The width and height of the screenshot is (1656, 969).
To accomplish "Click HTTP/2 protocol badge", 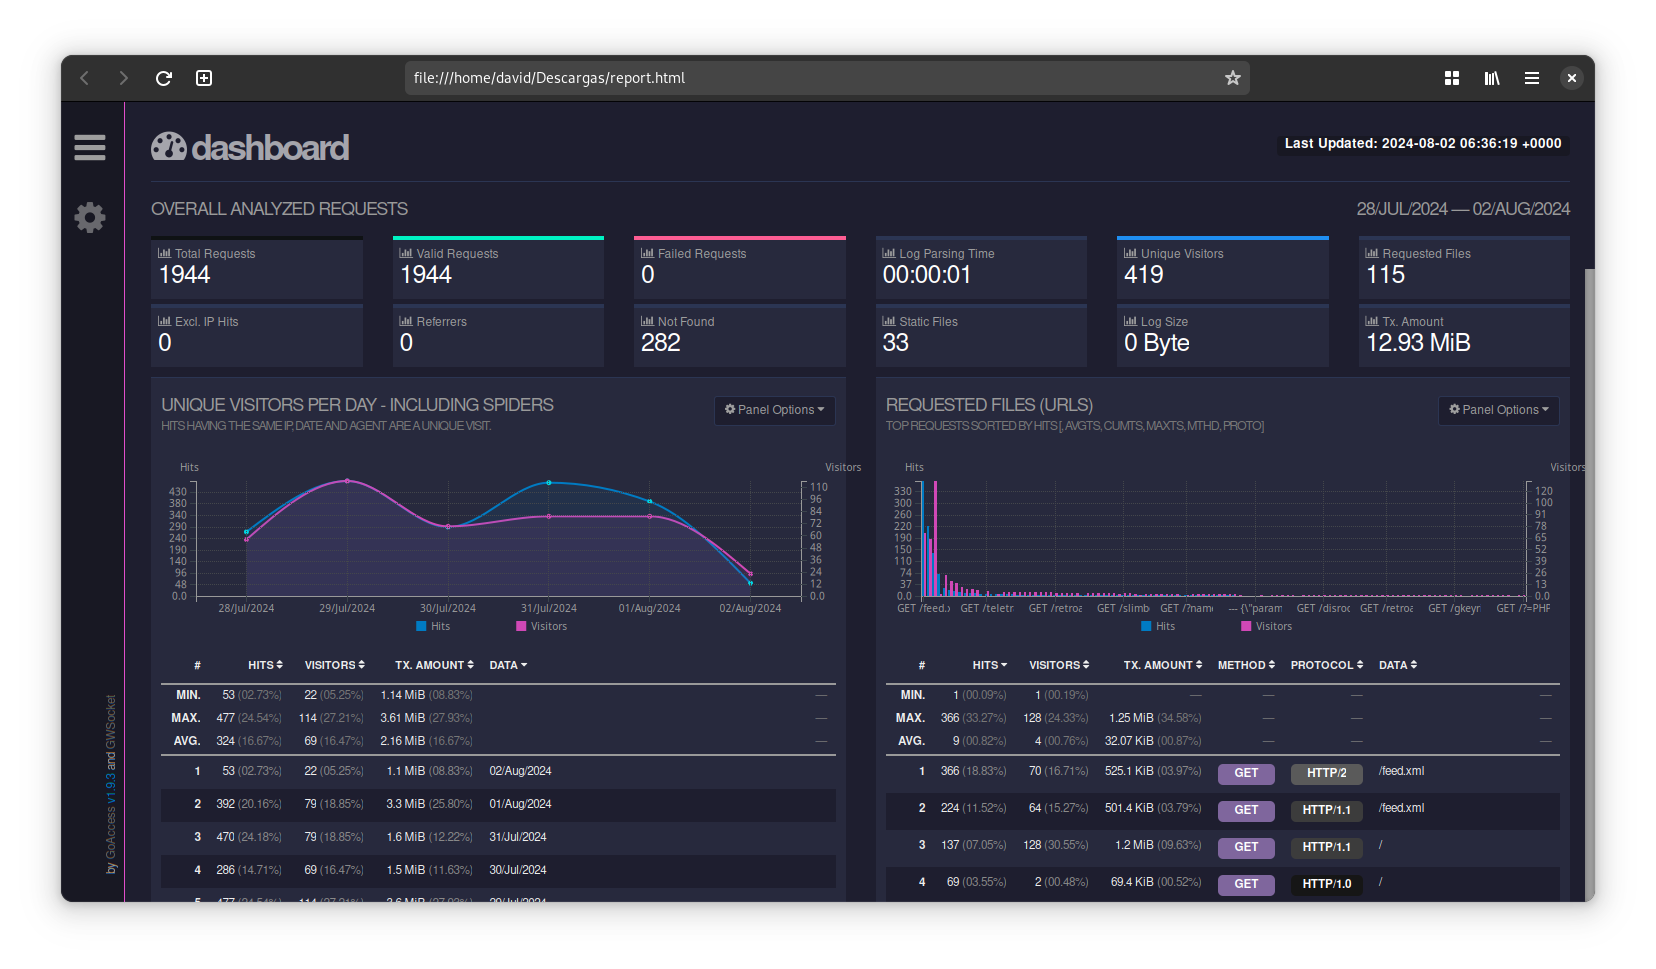I will pos(1326,773).
